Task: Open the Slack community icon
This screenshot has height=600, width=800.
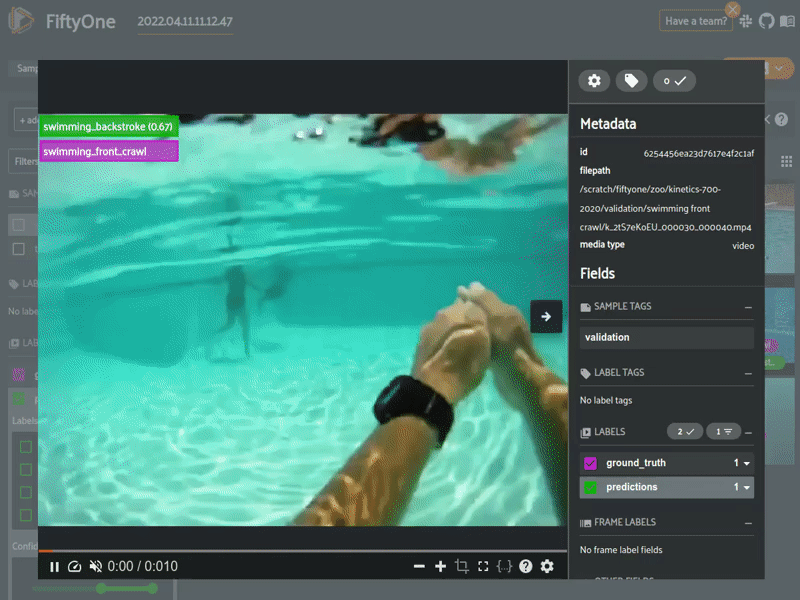Action: pyautogui.click(x=745, y=21)
